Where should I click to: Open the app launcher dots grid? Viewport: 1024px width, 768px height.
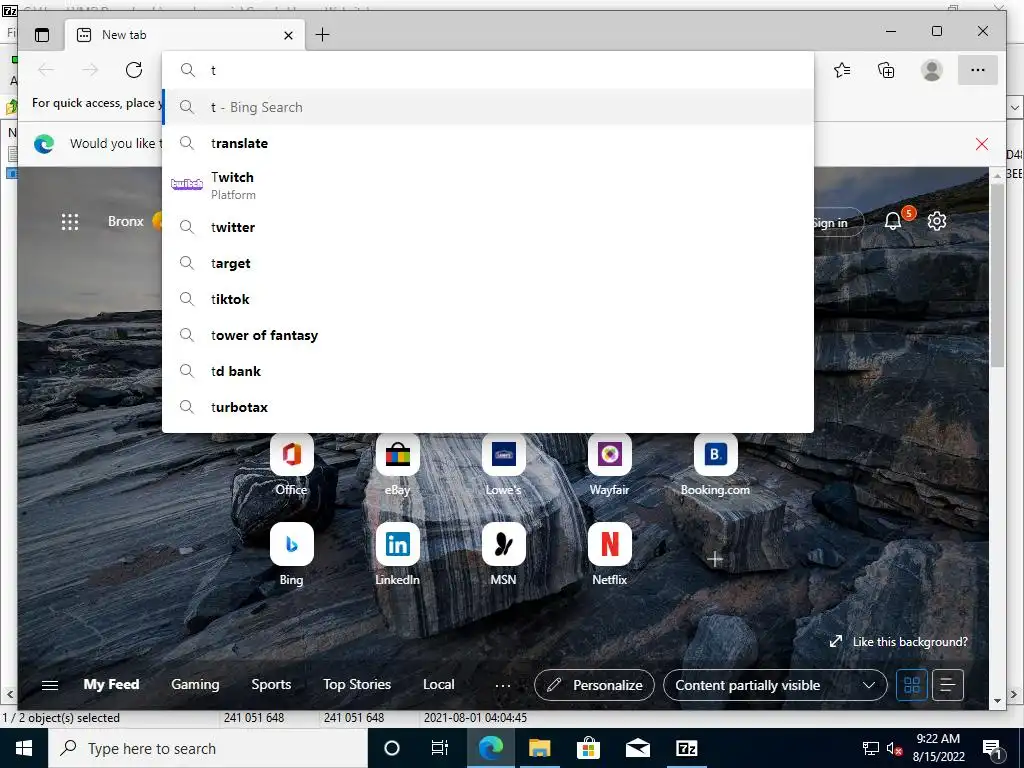(70, 221)
